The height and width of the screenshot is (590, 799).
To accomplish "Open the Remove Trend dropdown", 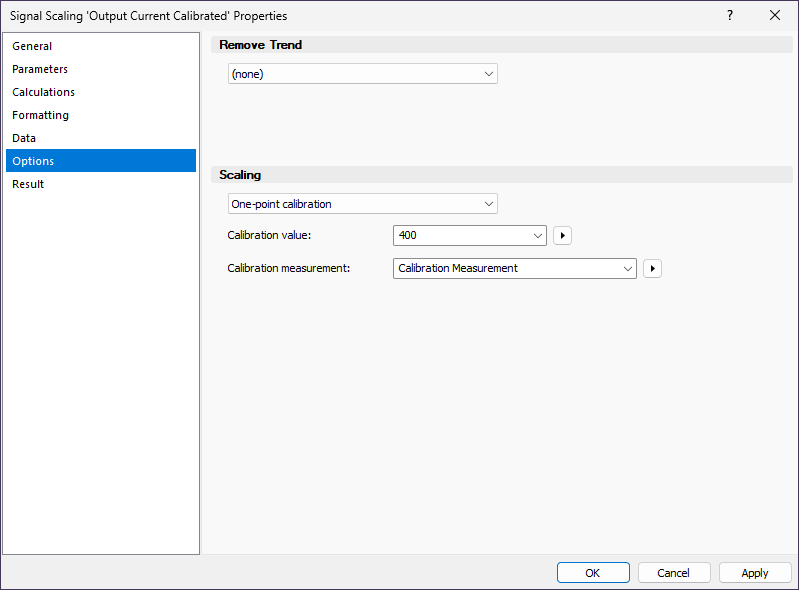I will 362,74.
